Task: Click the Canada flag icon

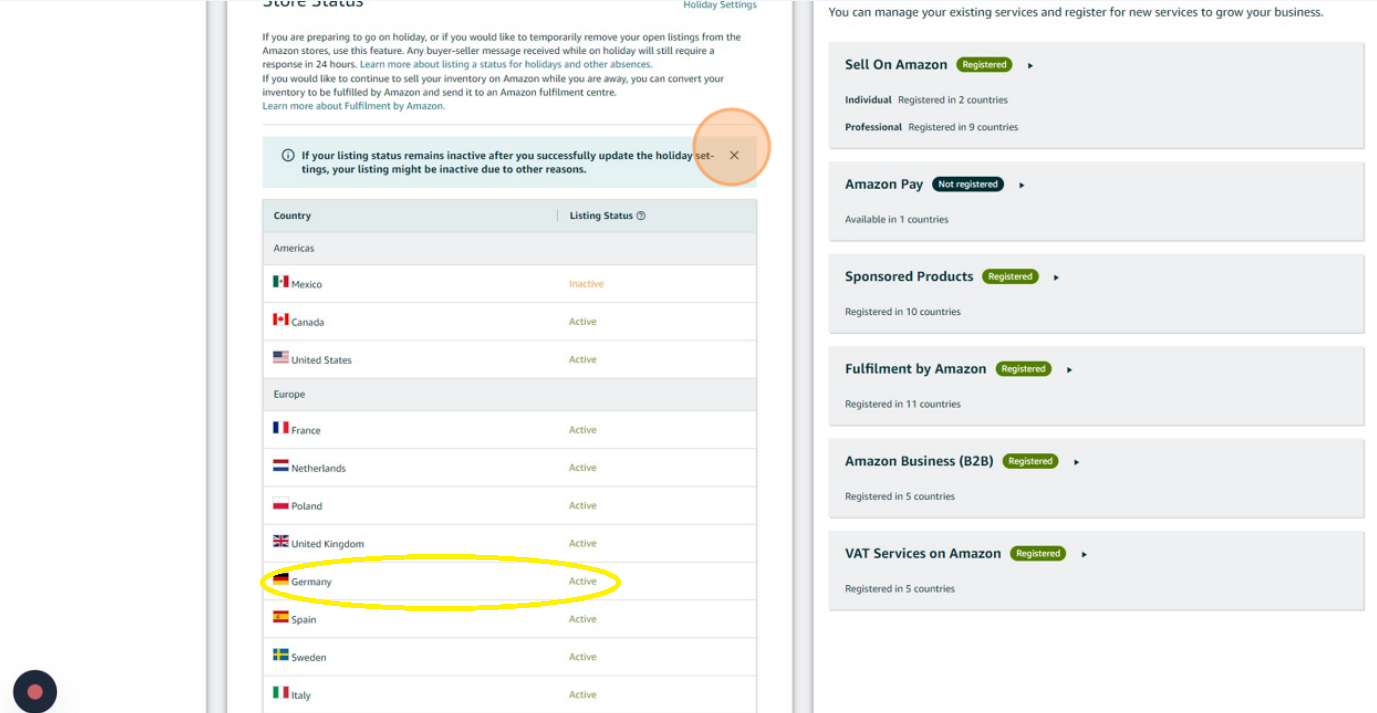Action: tap(281, 320)
